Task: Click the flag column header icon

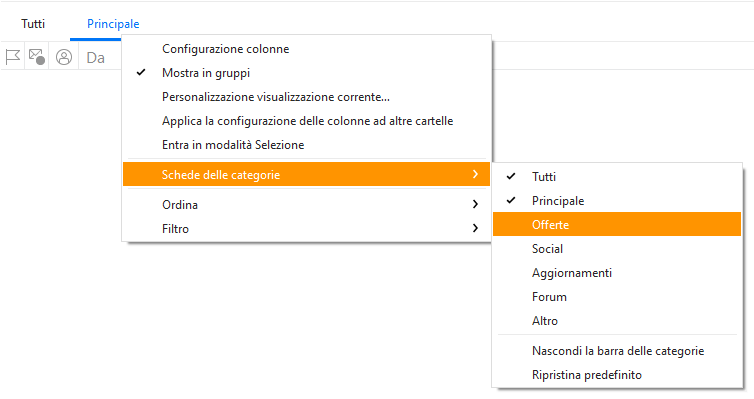Action: (x=13, y=57)
